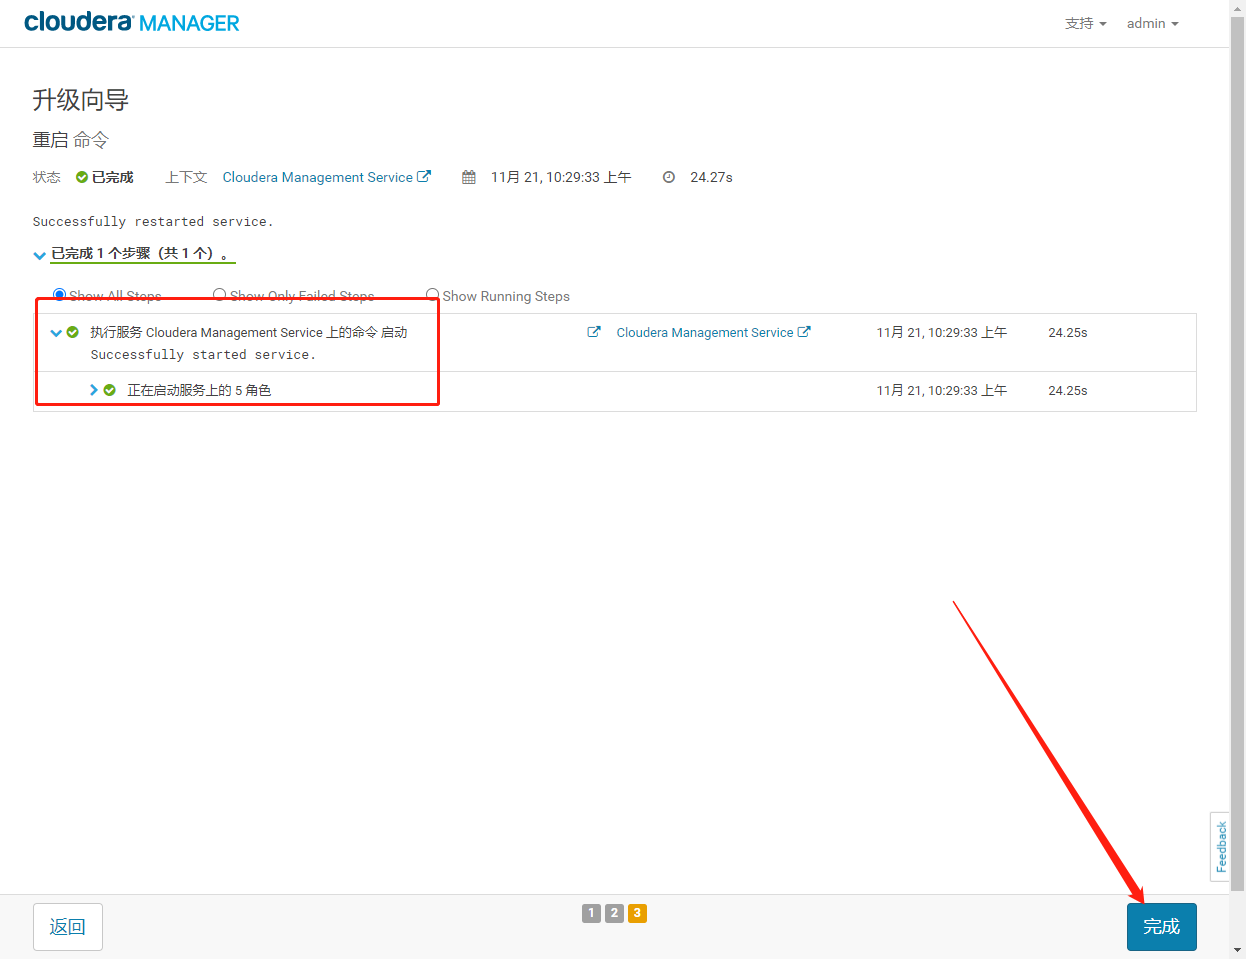
Task: Open the Feedback side tab
Action: click(x=1220, y=846)
